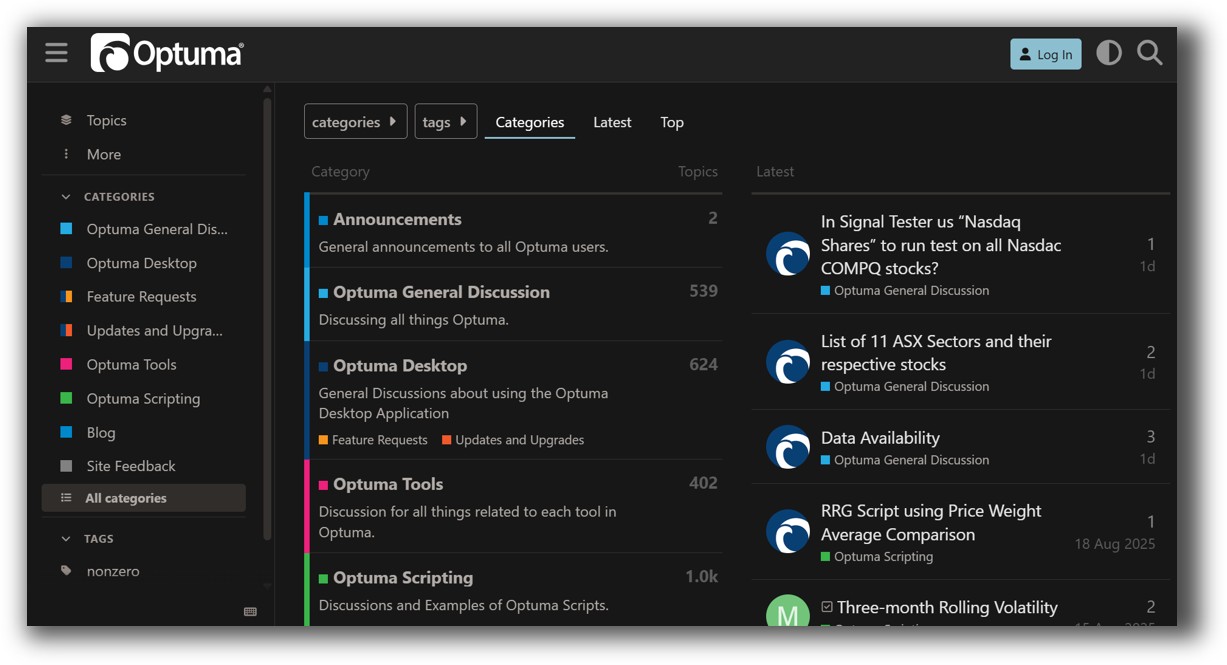This screenshot has width=1227, height=665.
Task: Click the Topics layers icon in sidebar
Action: (x=66, y=120)
